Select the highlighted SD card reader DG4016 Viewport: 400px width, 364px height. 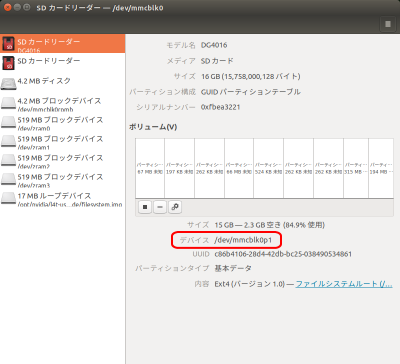(62, 44)
